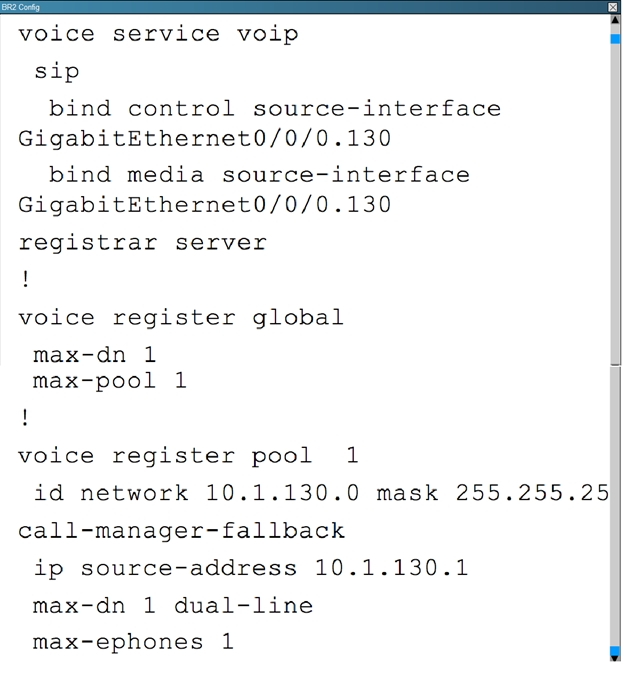This screenshot has width=624, height=673.
Task: Select the 'max-dn 1 dual-line' text
Action: click(x=173, y=606)
